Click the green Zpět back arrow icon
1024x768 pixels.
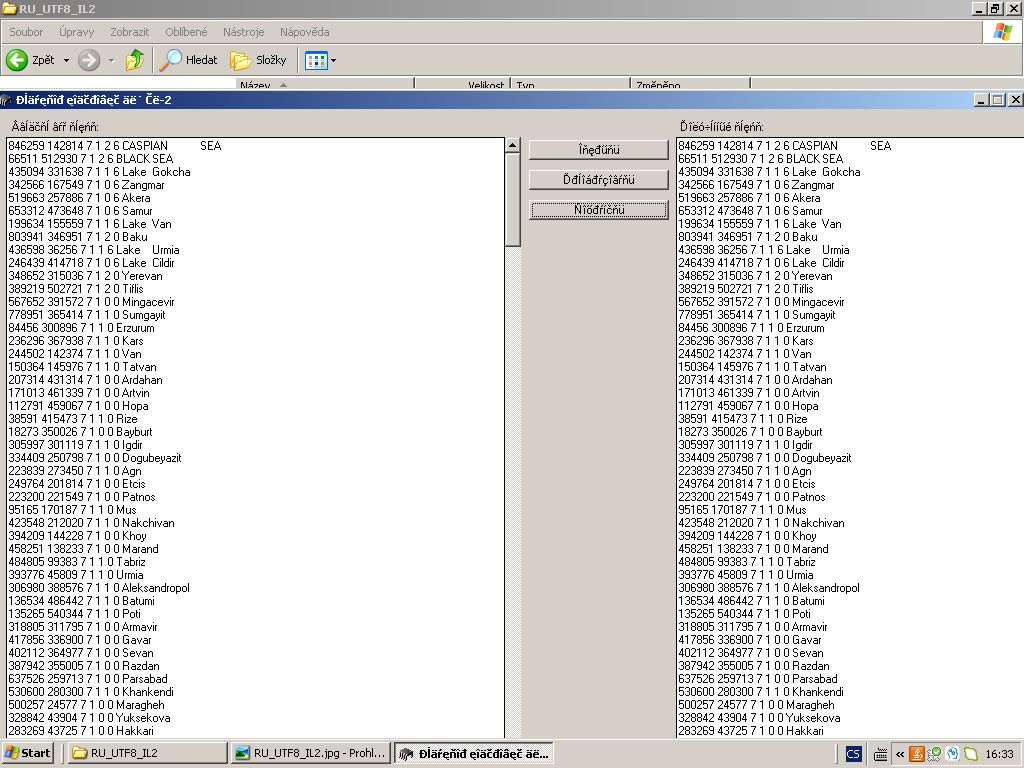click(x=17, y=60)
